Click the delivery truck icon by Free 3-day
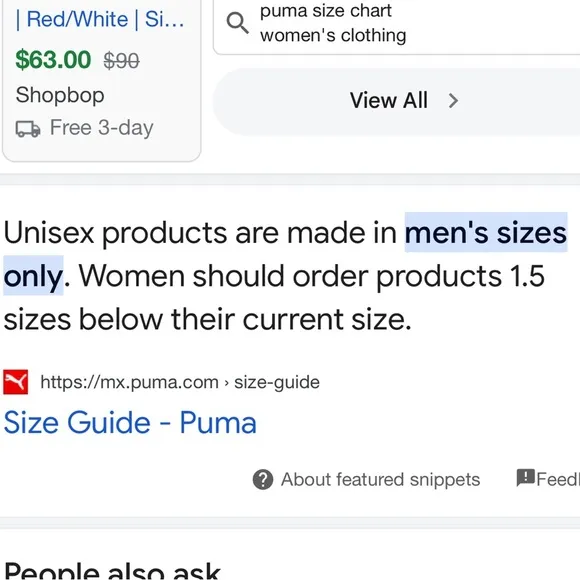 click(x=28, y=129)
